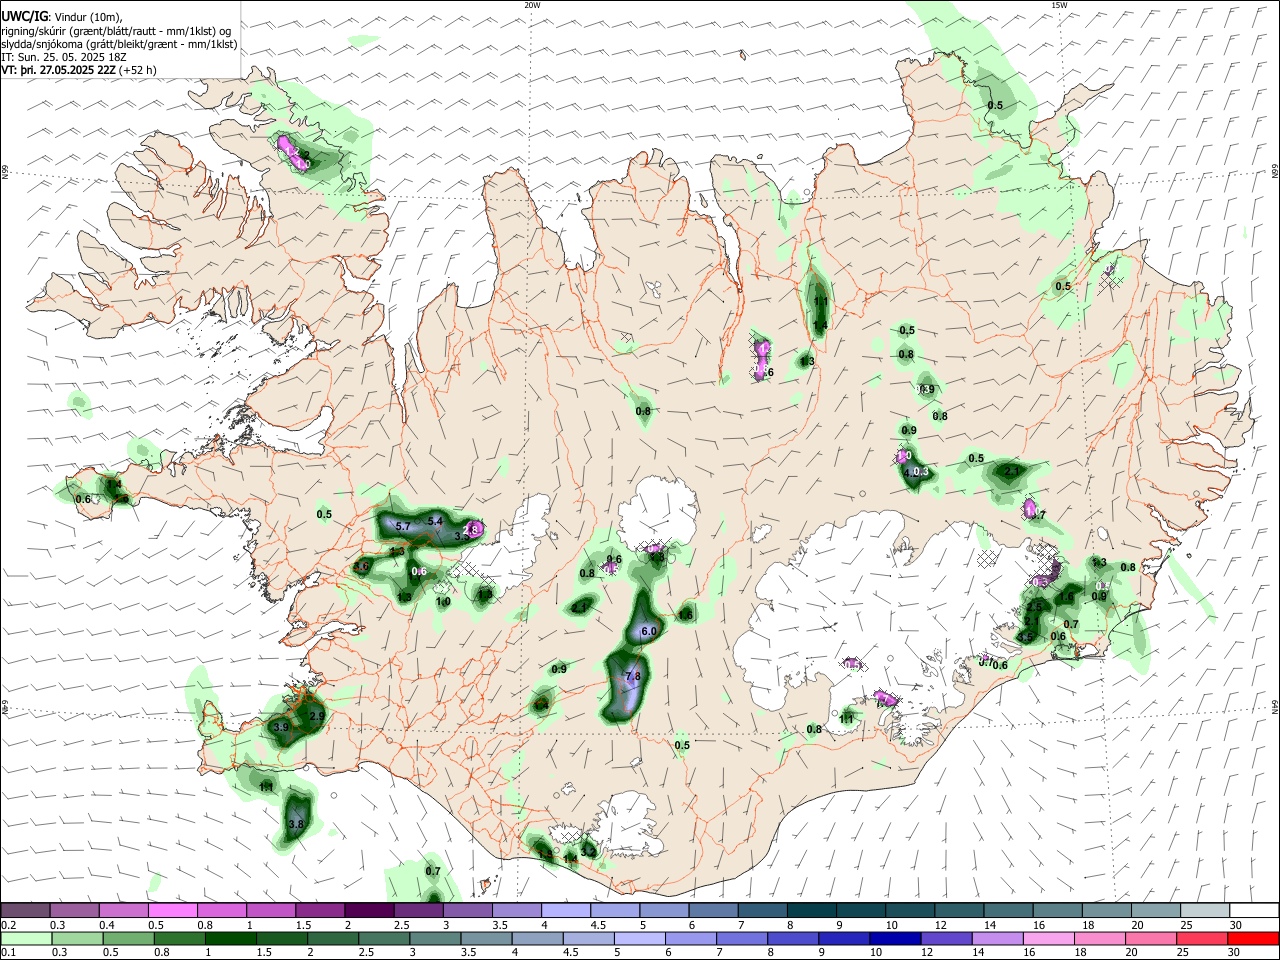Viewport: 1280px width, 960px height.
Task: Click the 15W longitude label at the top
Action: [1059, 5]
